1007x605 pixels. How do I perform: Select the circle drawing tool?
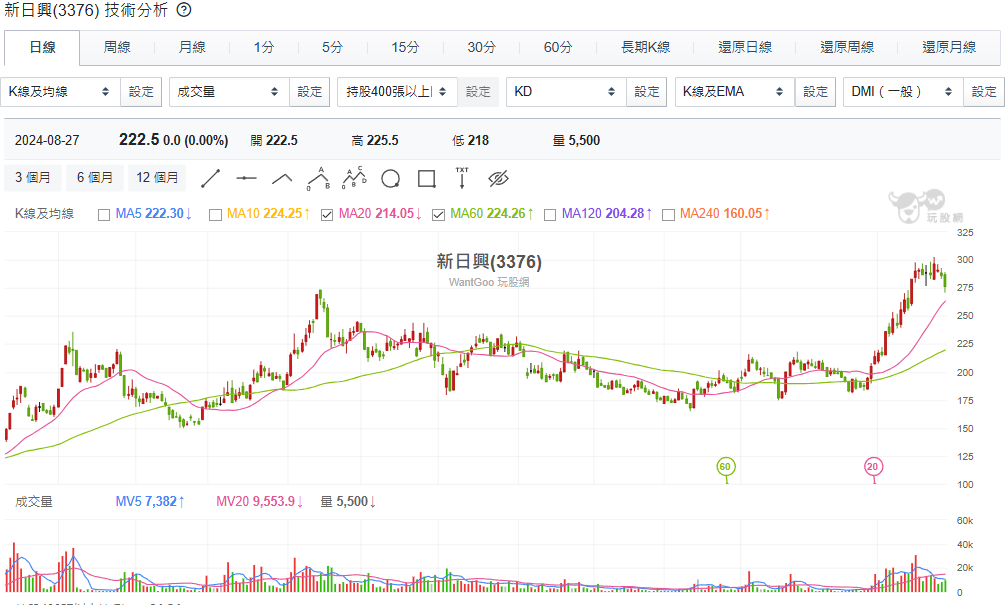pyautogui.click(x=390, y=178)
